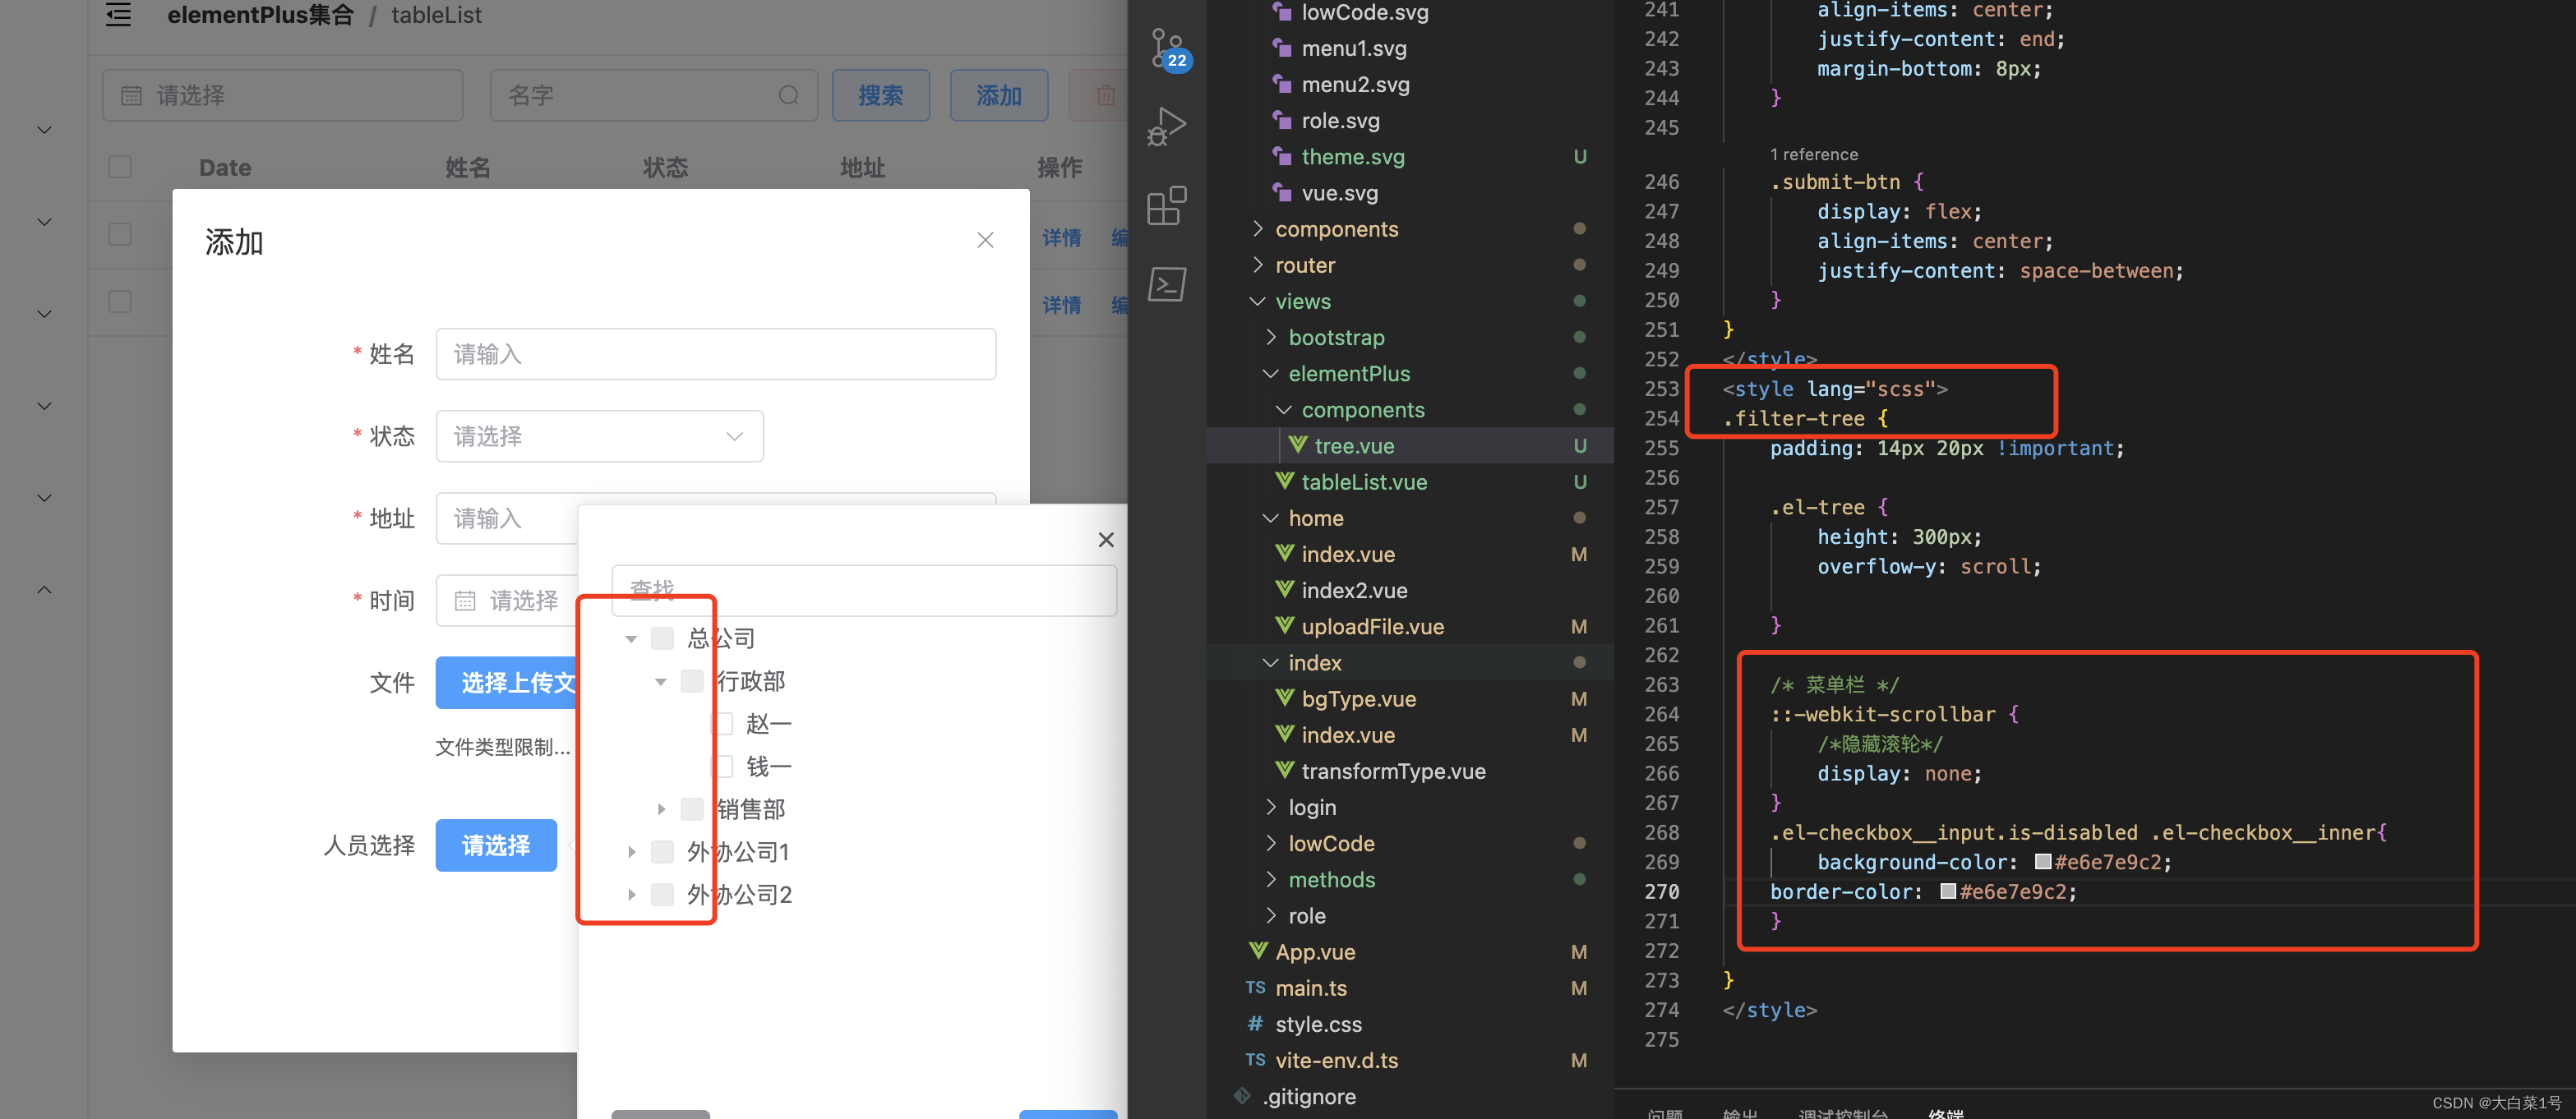The image size is (2576, 1119).
Task: Click the #e6e7e9c2 background-color swatch
Action: tap(2043, 862)
